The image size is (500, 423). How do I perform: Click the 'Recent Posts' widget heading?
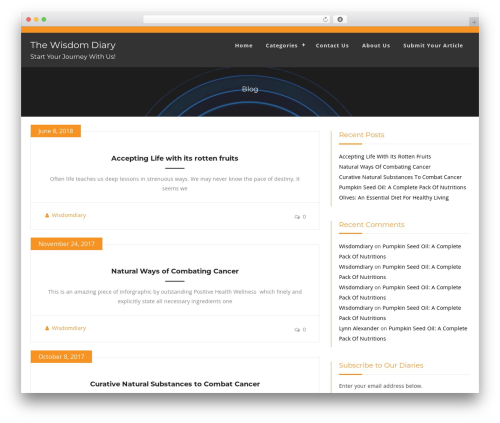(x=361, y=135)
